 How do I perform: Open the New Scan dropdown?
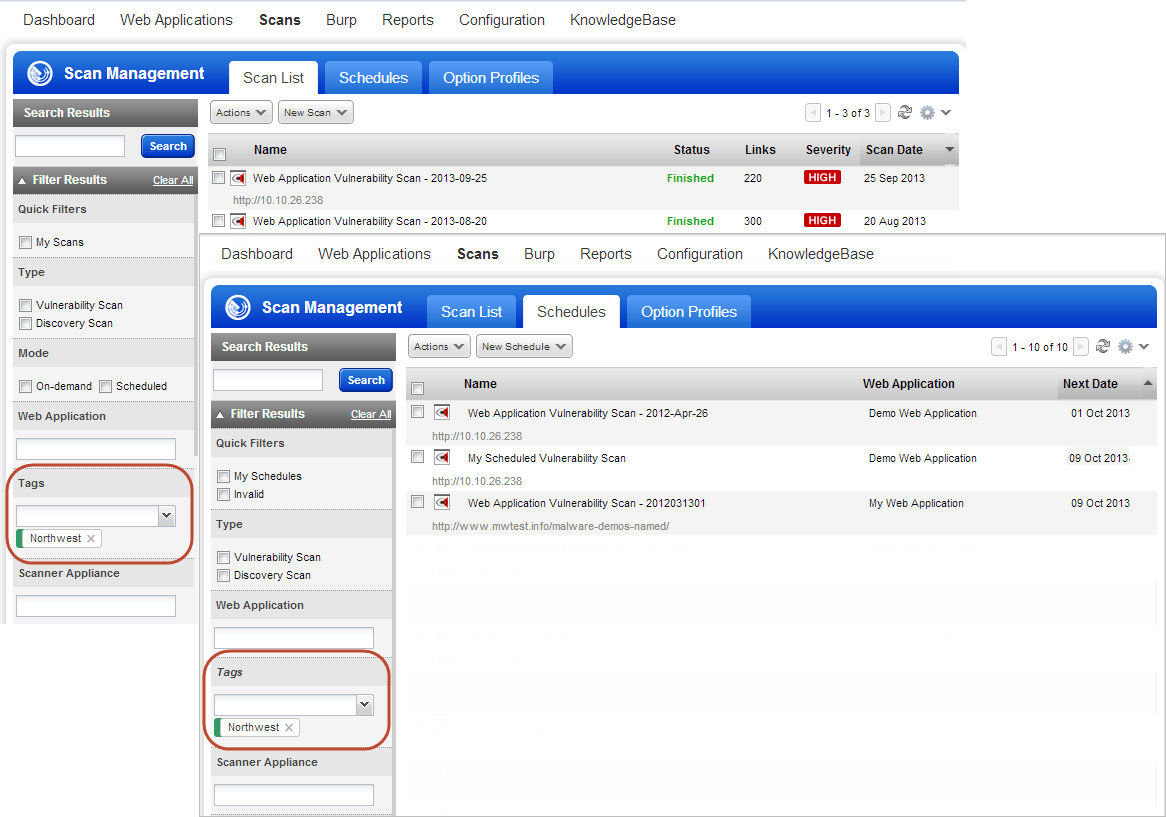315,112
